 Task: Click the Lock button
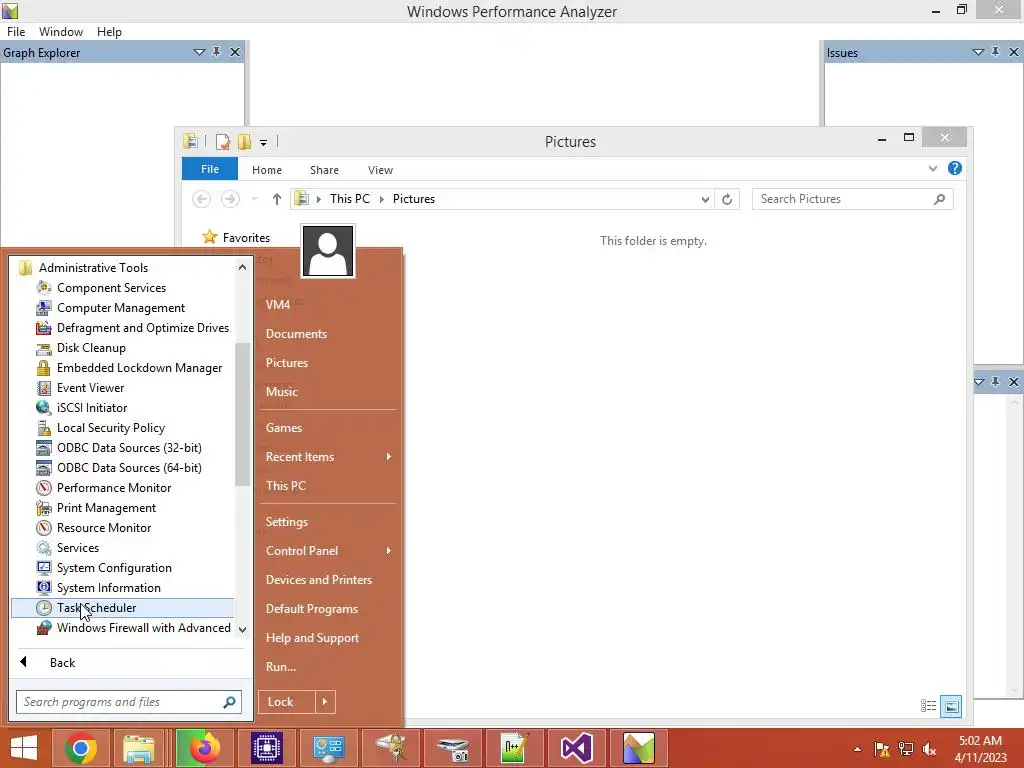coord(286,702)
